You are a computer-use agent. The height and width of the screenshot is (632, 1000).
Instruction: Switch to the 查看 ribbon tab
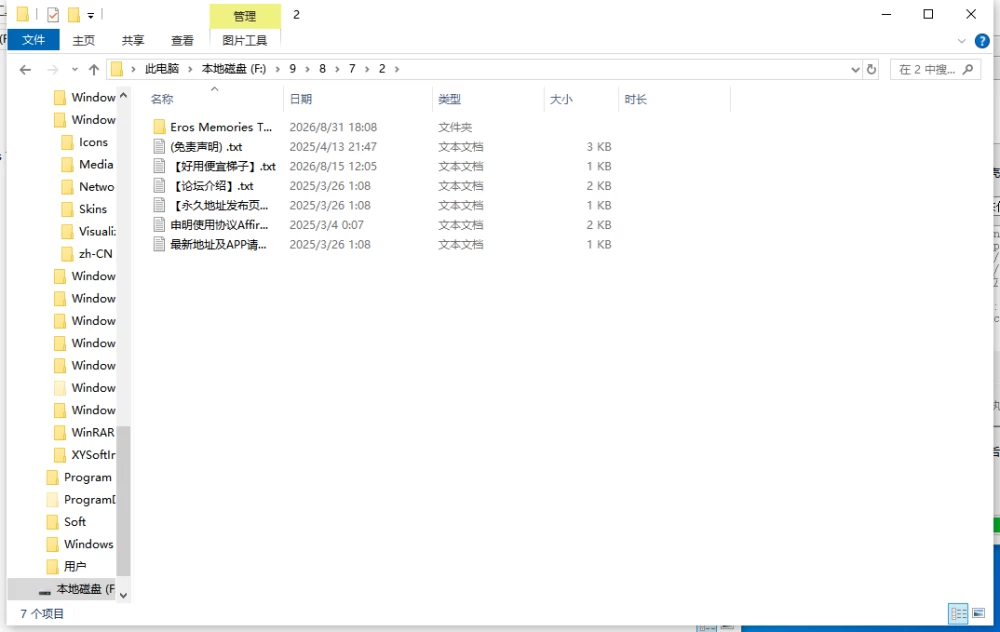[x=182, y=40]
